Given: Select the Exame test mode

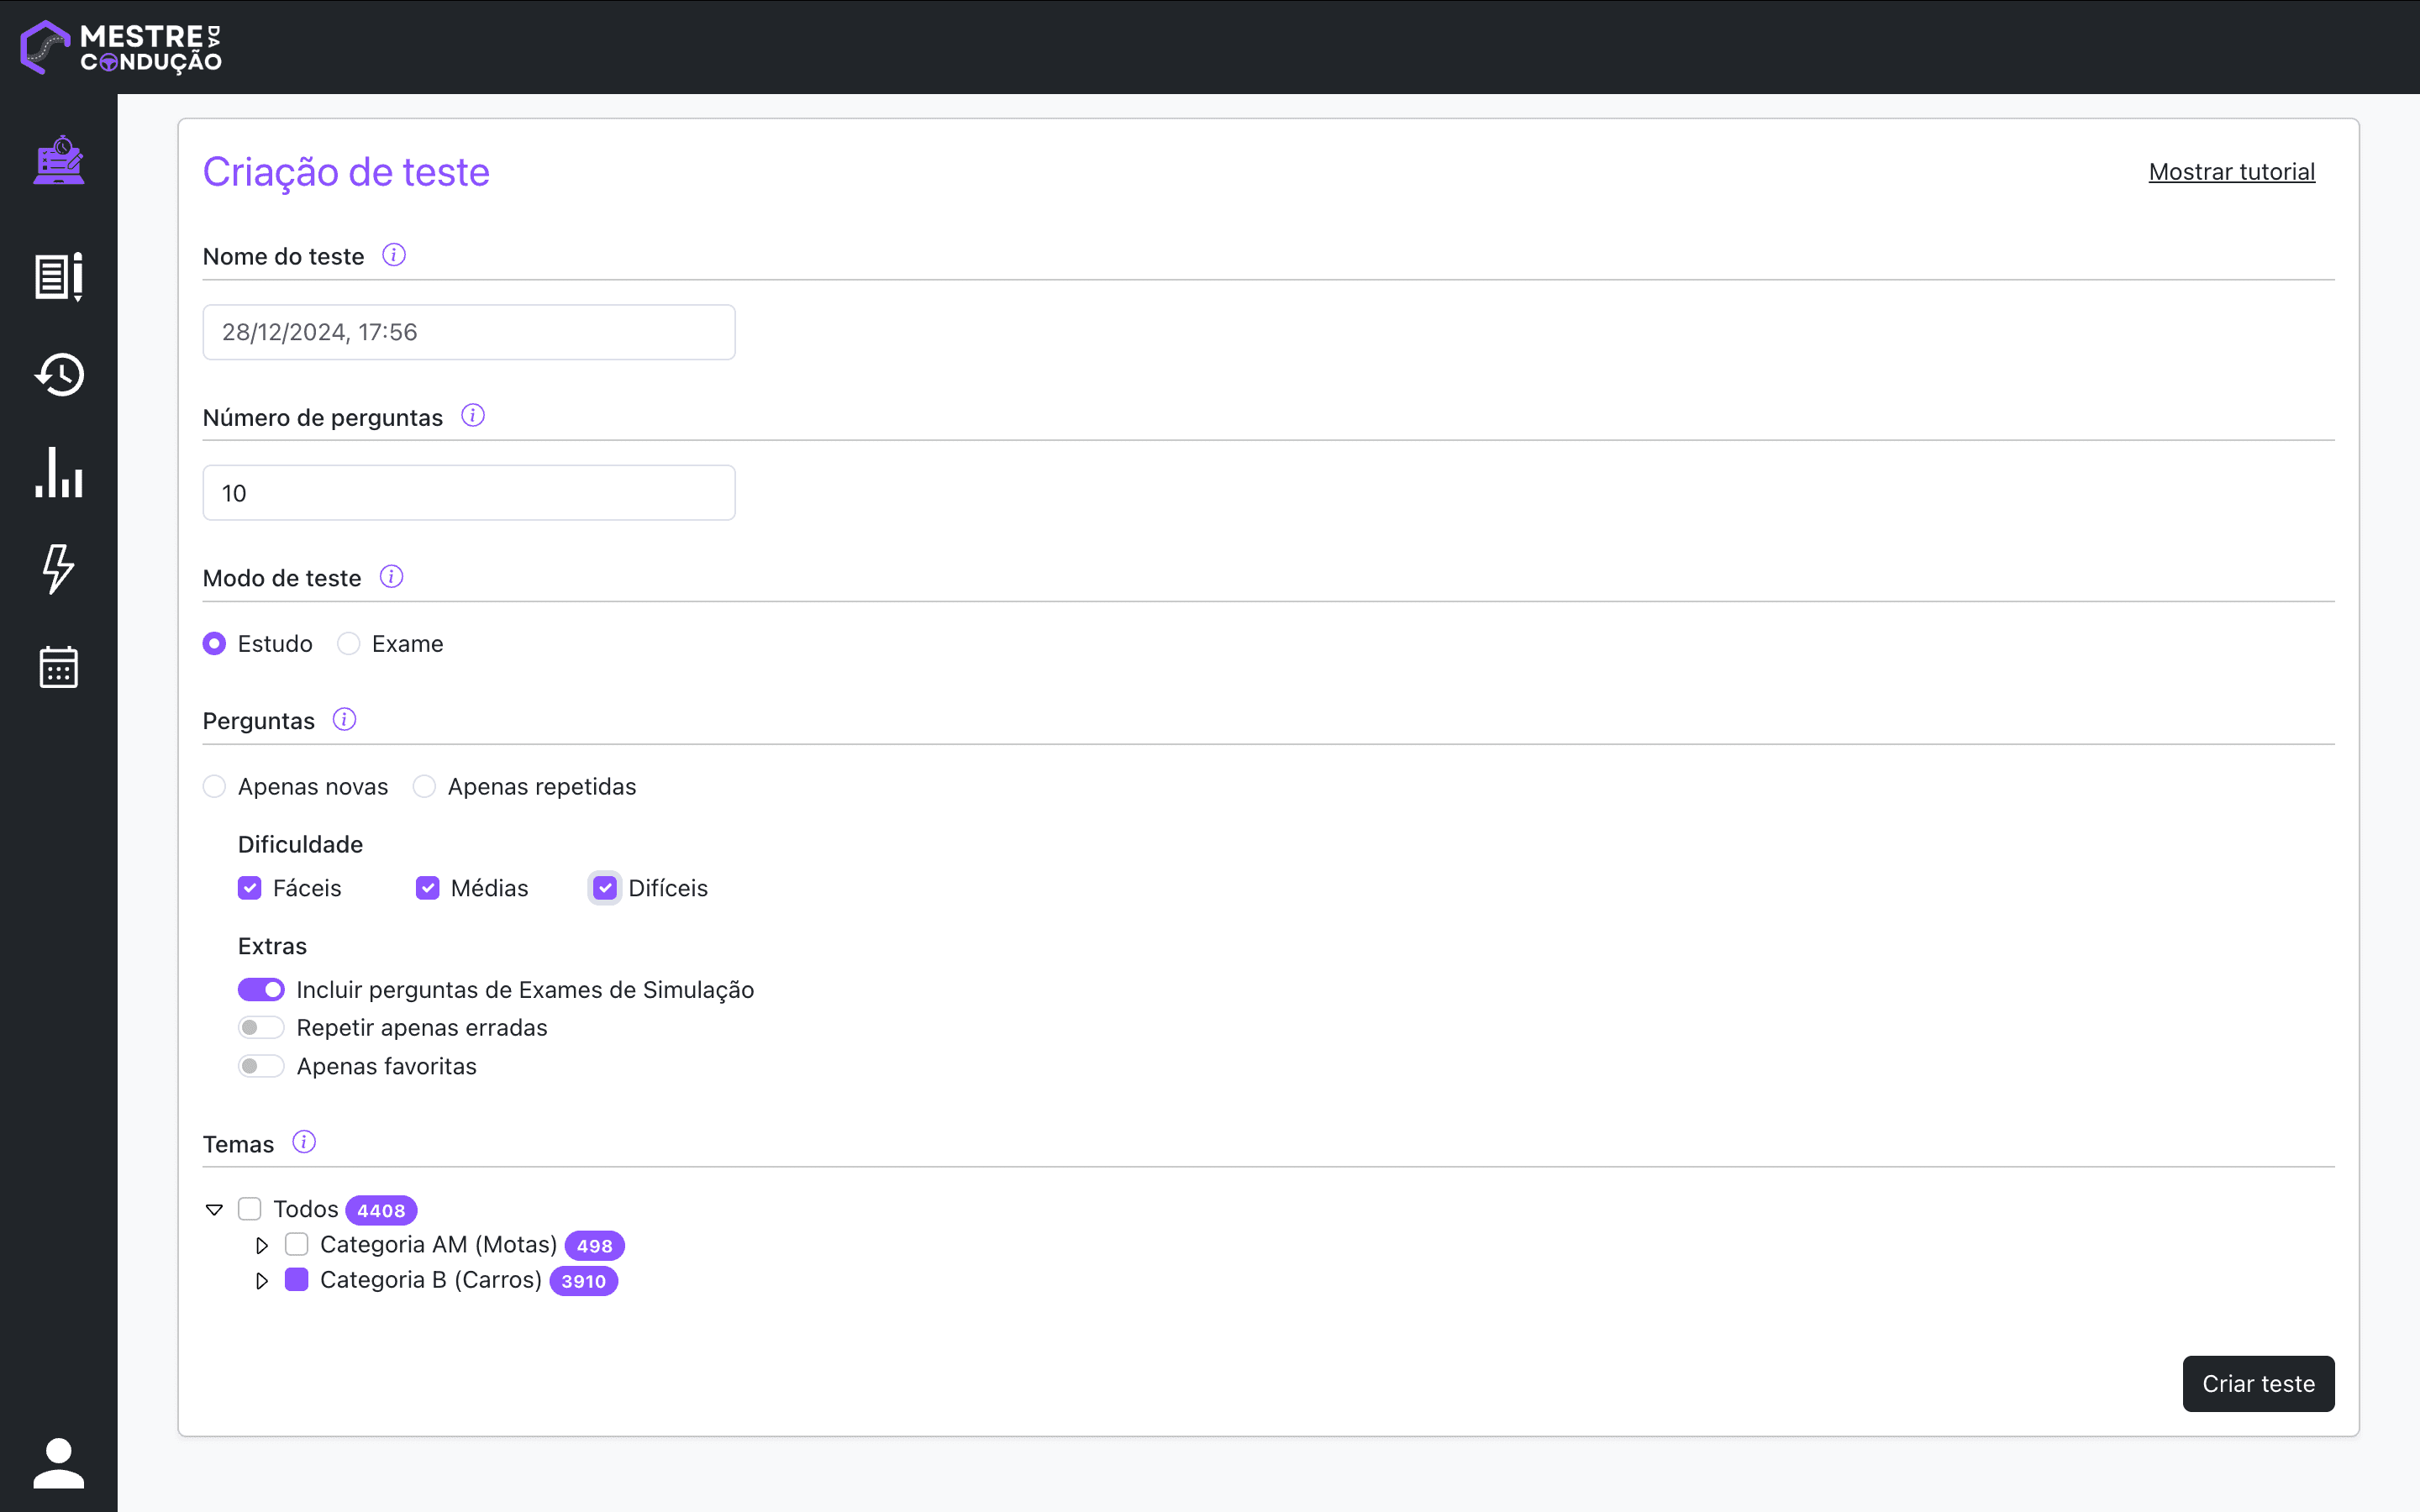Looking at the screenshot, I should point(348,643).
